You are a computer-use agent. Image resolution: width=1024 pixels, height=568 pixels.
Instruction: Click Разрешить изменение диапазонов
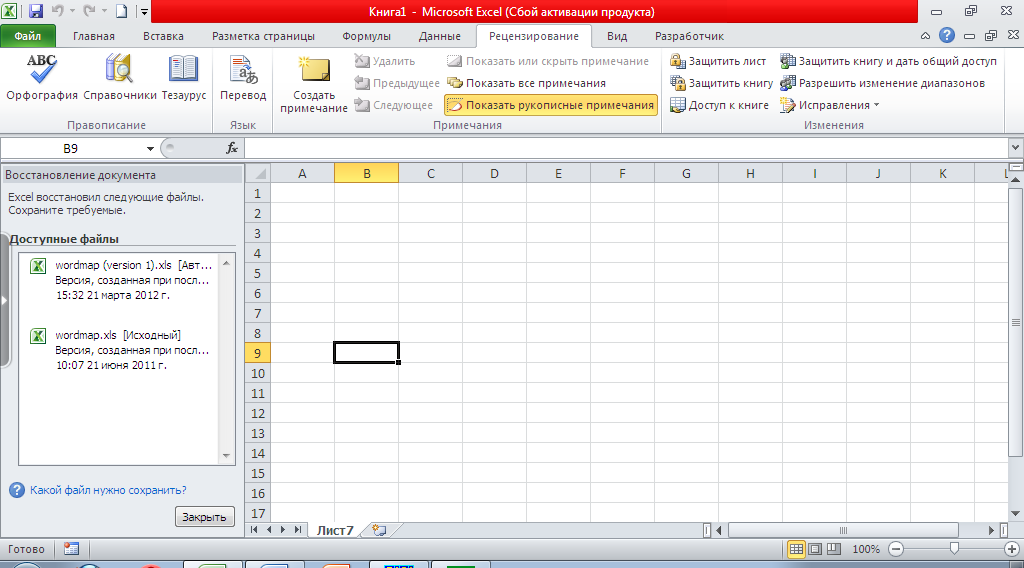(883, 84)
